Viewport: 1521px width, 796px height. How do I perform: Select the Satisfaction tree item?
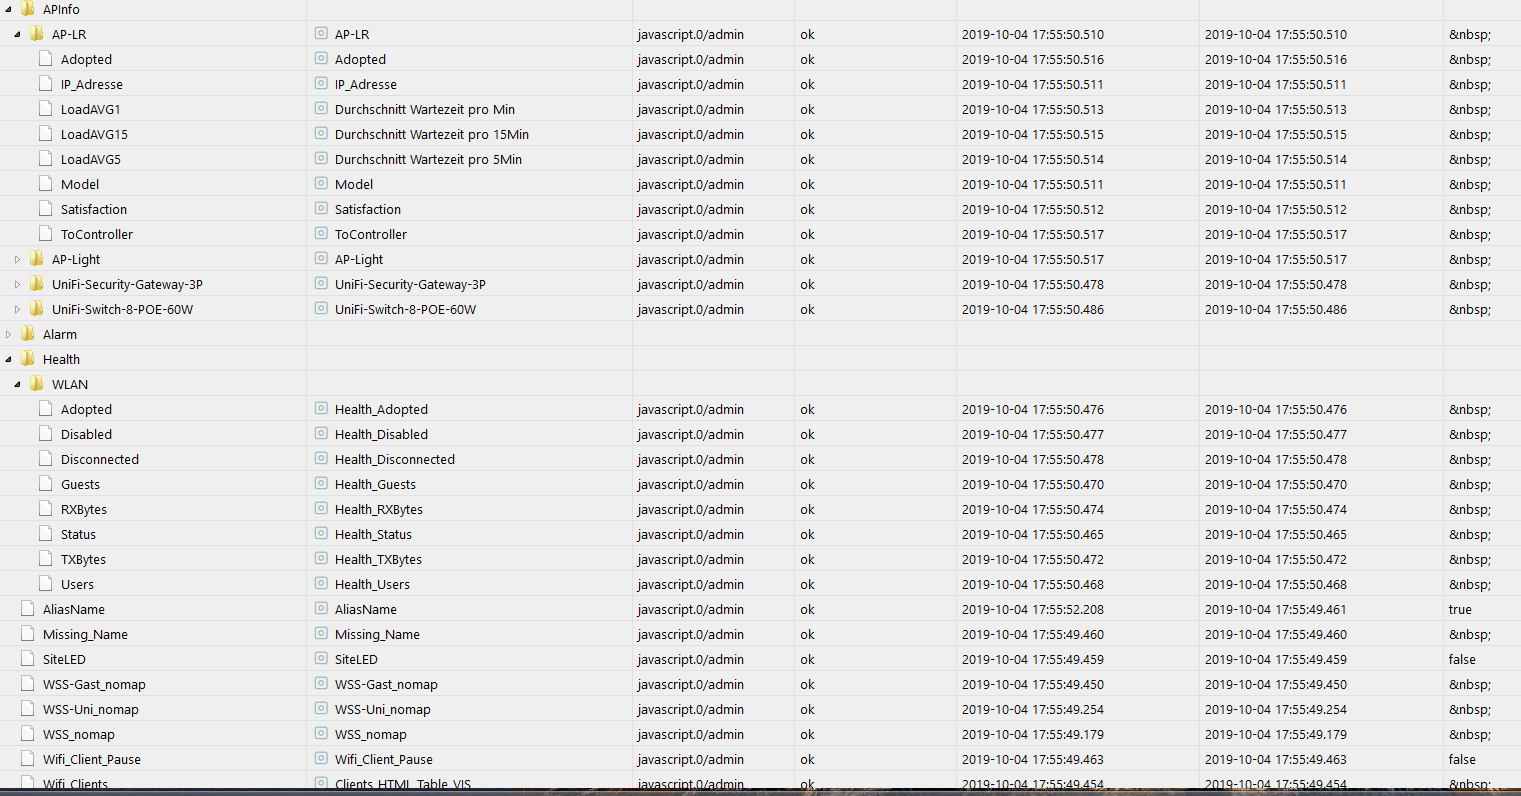pos(94,209)
